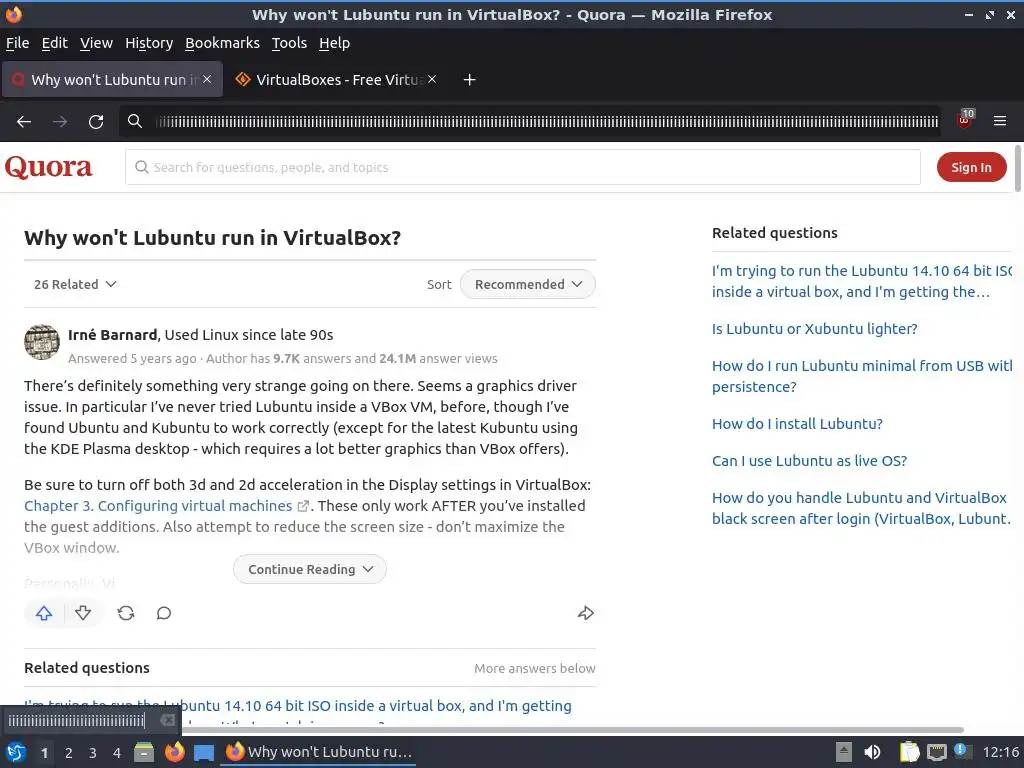
Task: Open the Firefox hamburger application menu
Action: tap(1000, 121)
